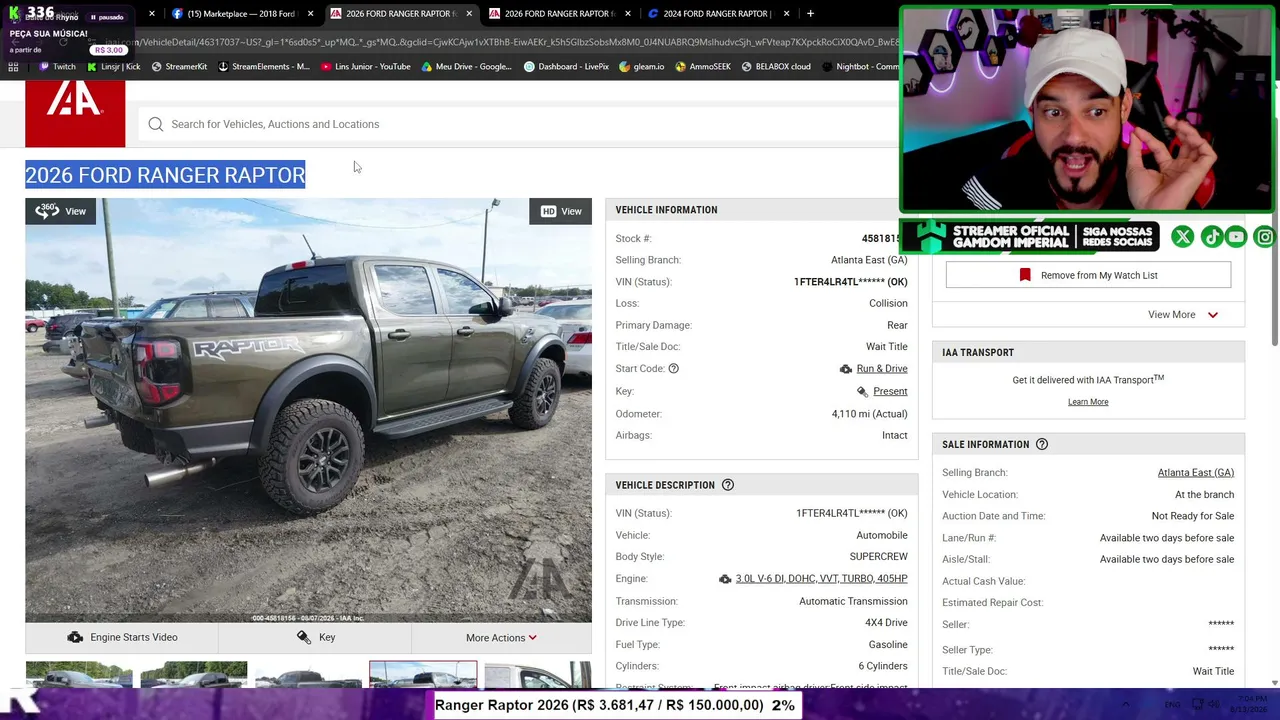1280x720 pixels.
Task: Play the Engine Starts Video
Action: click(x=122, y=637)
